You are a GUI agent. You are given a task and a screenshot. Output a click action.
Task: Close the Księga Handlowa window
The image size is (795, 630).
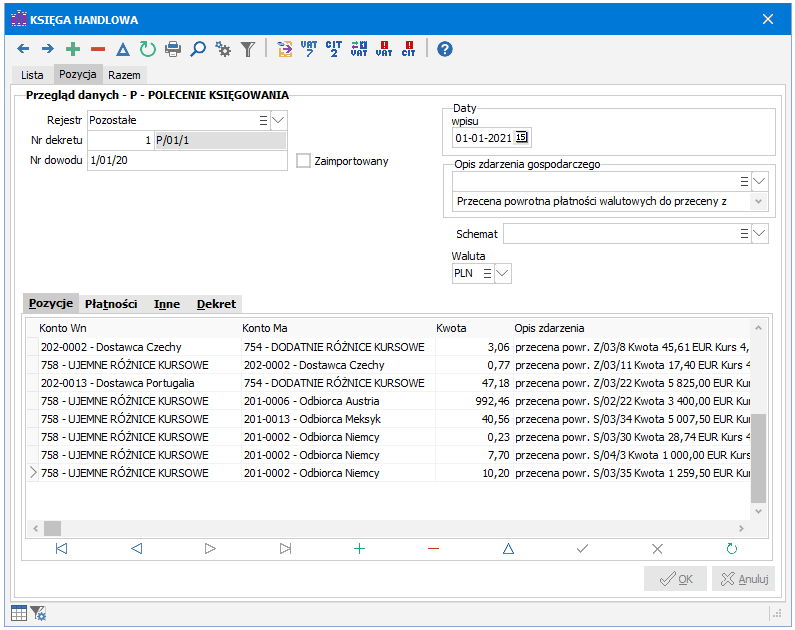tap(768, 19)
